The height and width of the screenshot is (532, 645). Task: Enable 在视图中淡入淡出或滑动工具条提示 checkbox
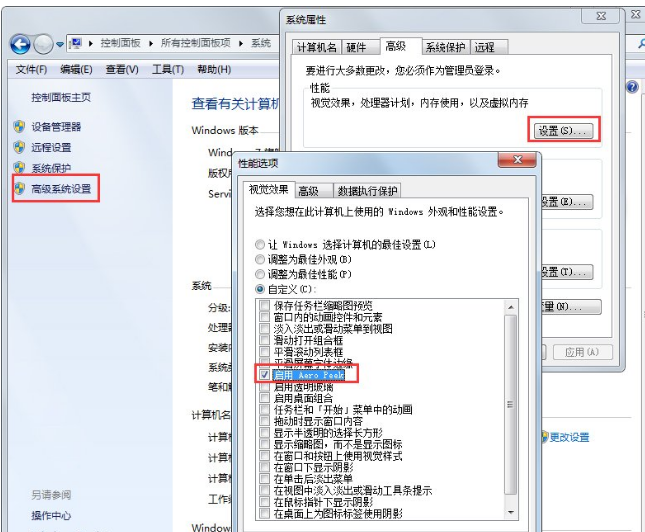264,490
